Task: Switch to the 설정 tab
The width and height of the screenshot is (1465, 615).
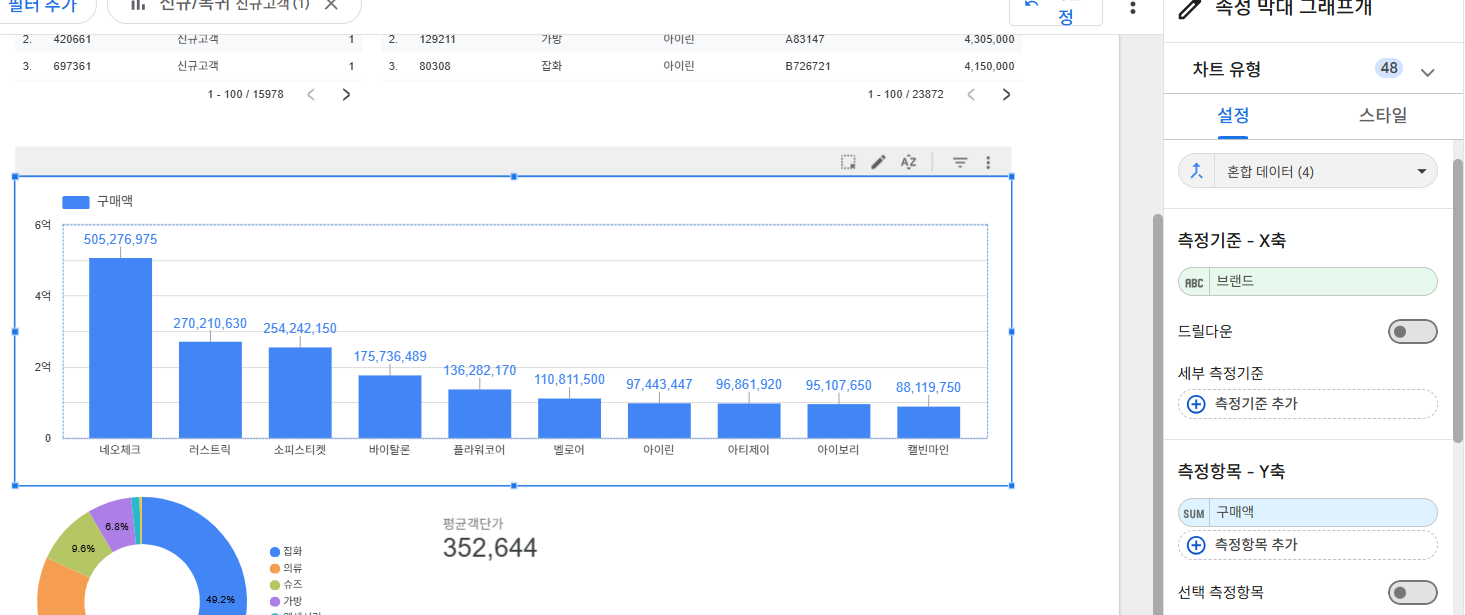Action: (x=1232, y=115)
